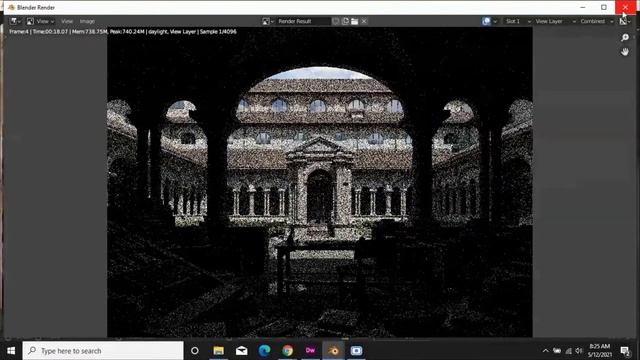The width and height of the screenshot is (640, 360).
Task: Open the editor type selector
Action: pyautogui.click(x=16, y=21)
